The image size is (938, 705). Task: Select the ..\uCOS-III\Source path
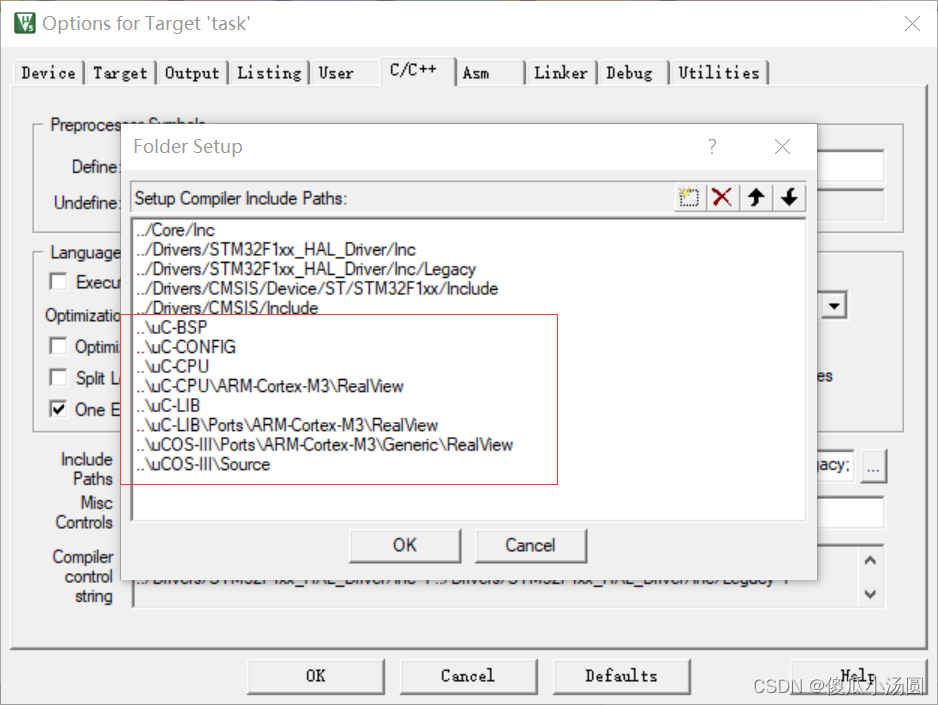[x=203, y=465]
